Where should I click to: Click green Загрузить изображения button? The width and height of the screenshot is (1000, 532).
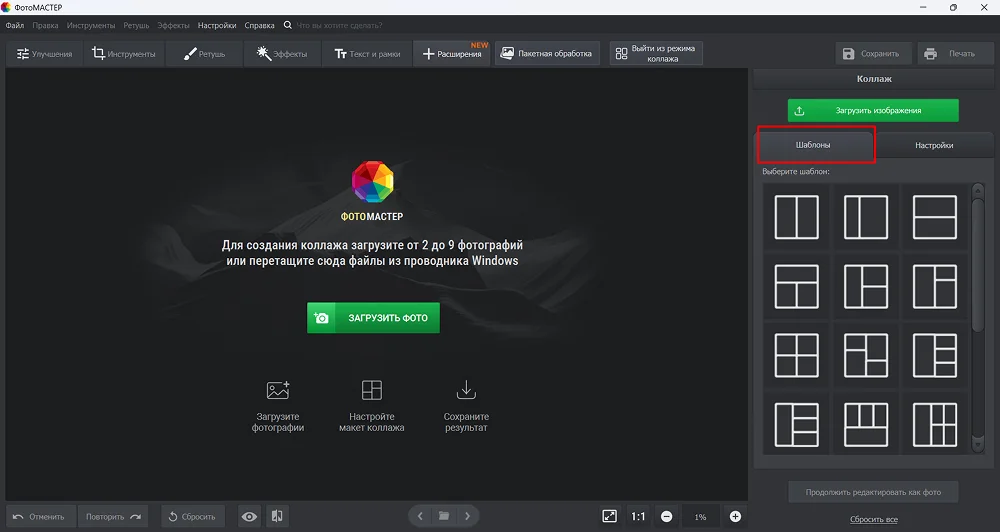click(x=873, y=110)
